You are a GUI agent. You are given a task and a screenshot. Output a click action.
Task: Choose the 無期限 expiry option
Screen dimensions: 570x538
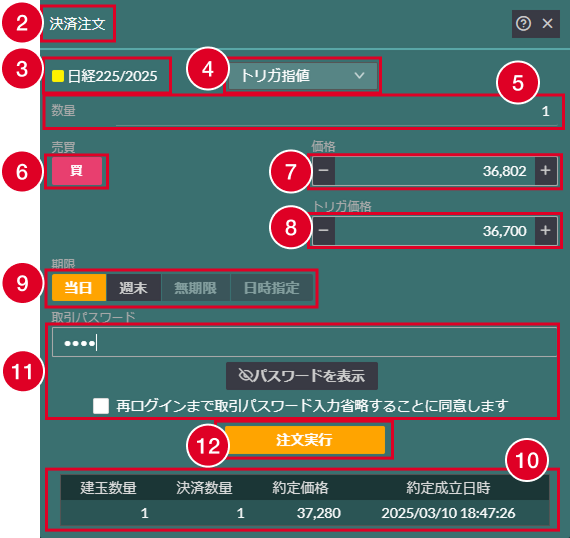(x=196, y=288)
